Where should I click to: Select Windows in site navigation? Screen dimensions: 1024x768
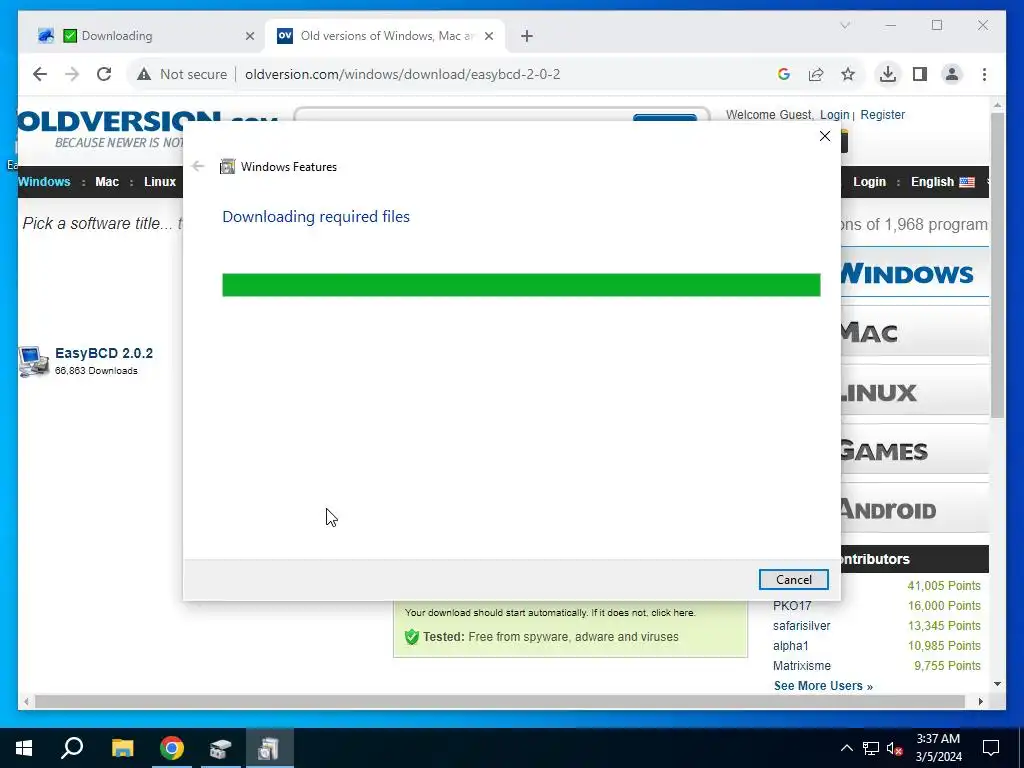click(44, 182)
